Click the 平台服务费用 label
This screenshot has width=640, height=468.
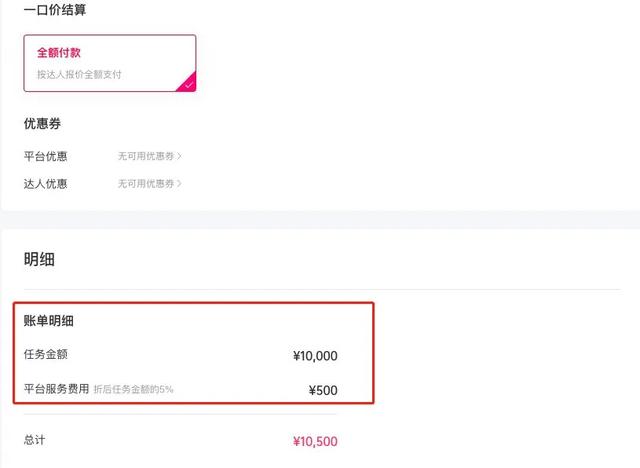coord(56,388)
